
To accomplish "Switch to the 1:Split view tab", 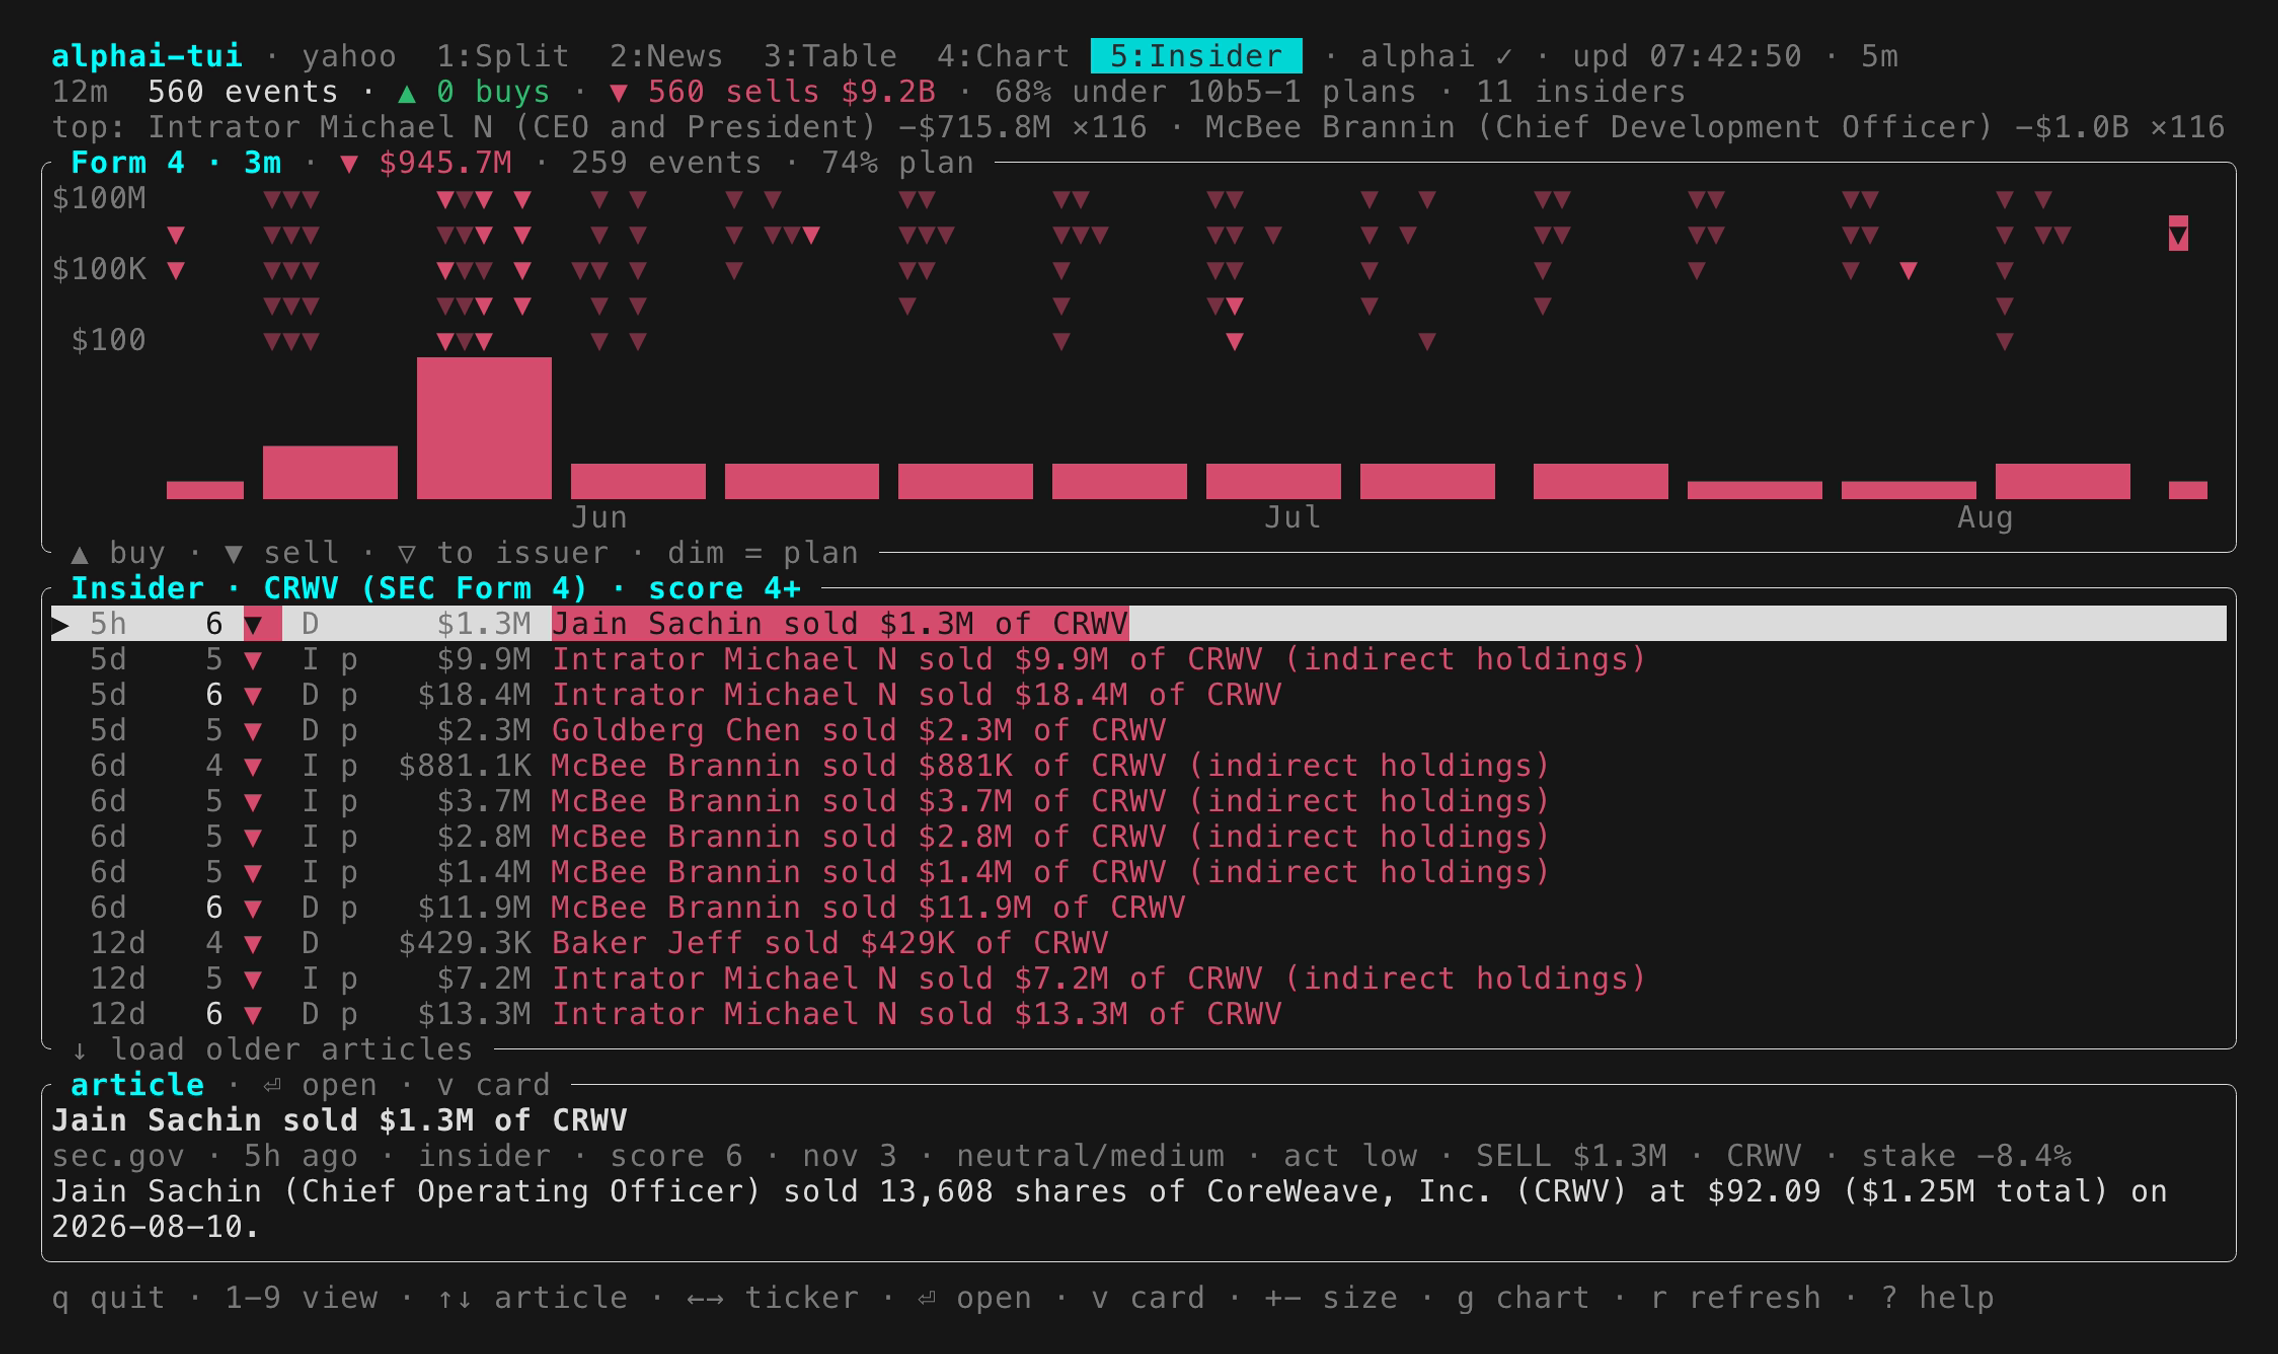I will pos(503,56).
